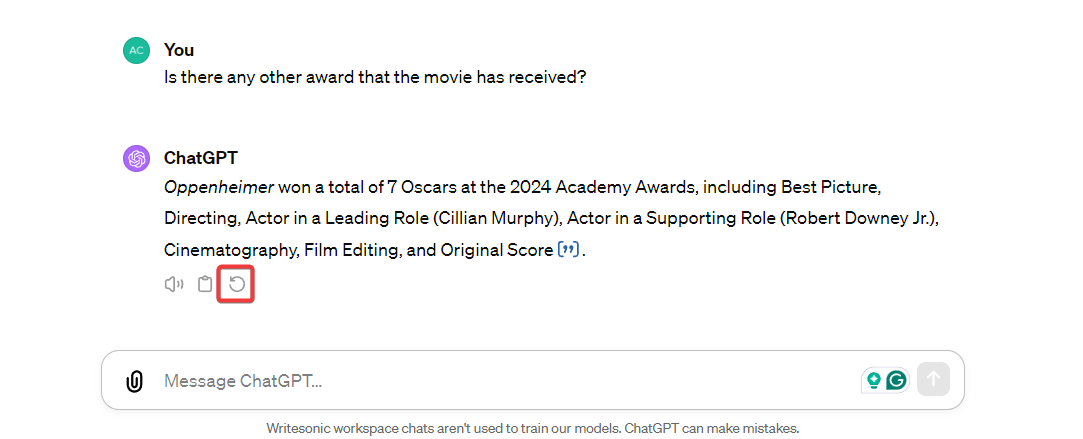Click the read aloud speaker icon
Image resolution: width=1083 pixels, height=439 pixels.
(174, 284)
